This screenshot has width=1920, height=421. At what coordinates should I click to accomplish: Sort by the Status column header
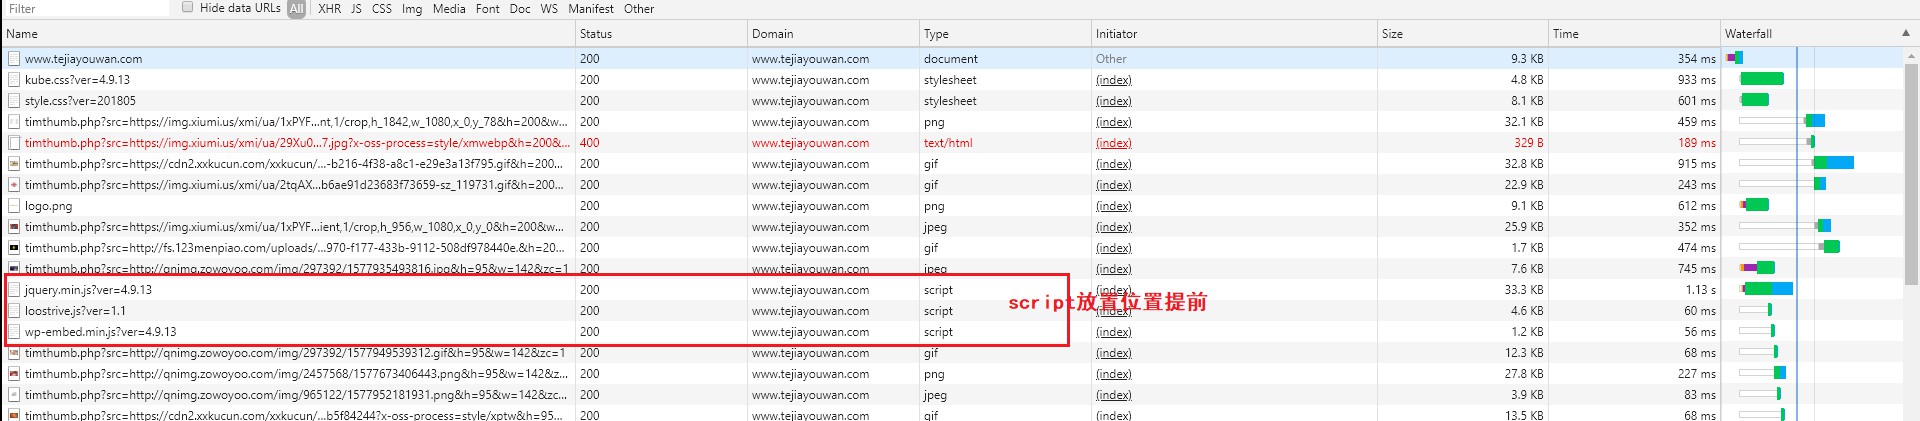tap(661, 34)
